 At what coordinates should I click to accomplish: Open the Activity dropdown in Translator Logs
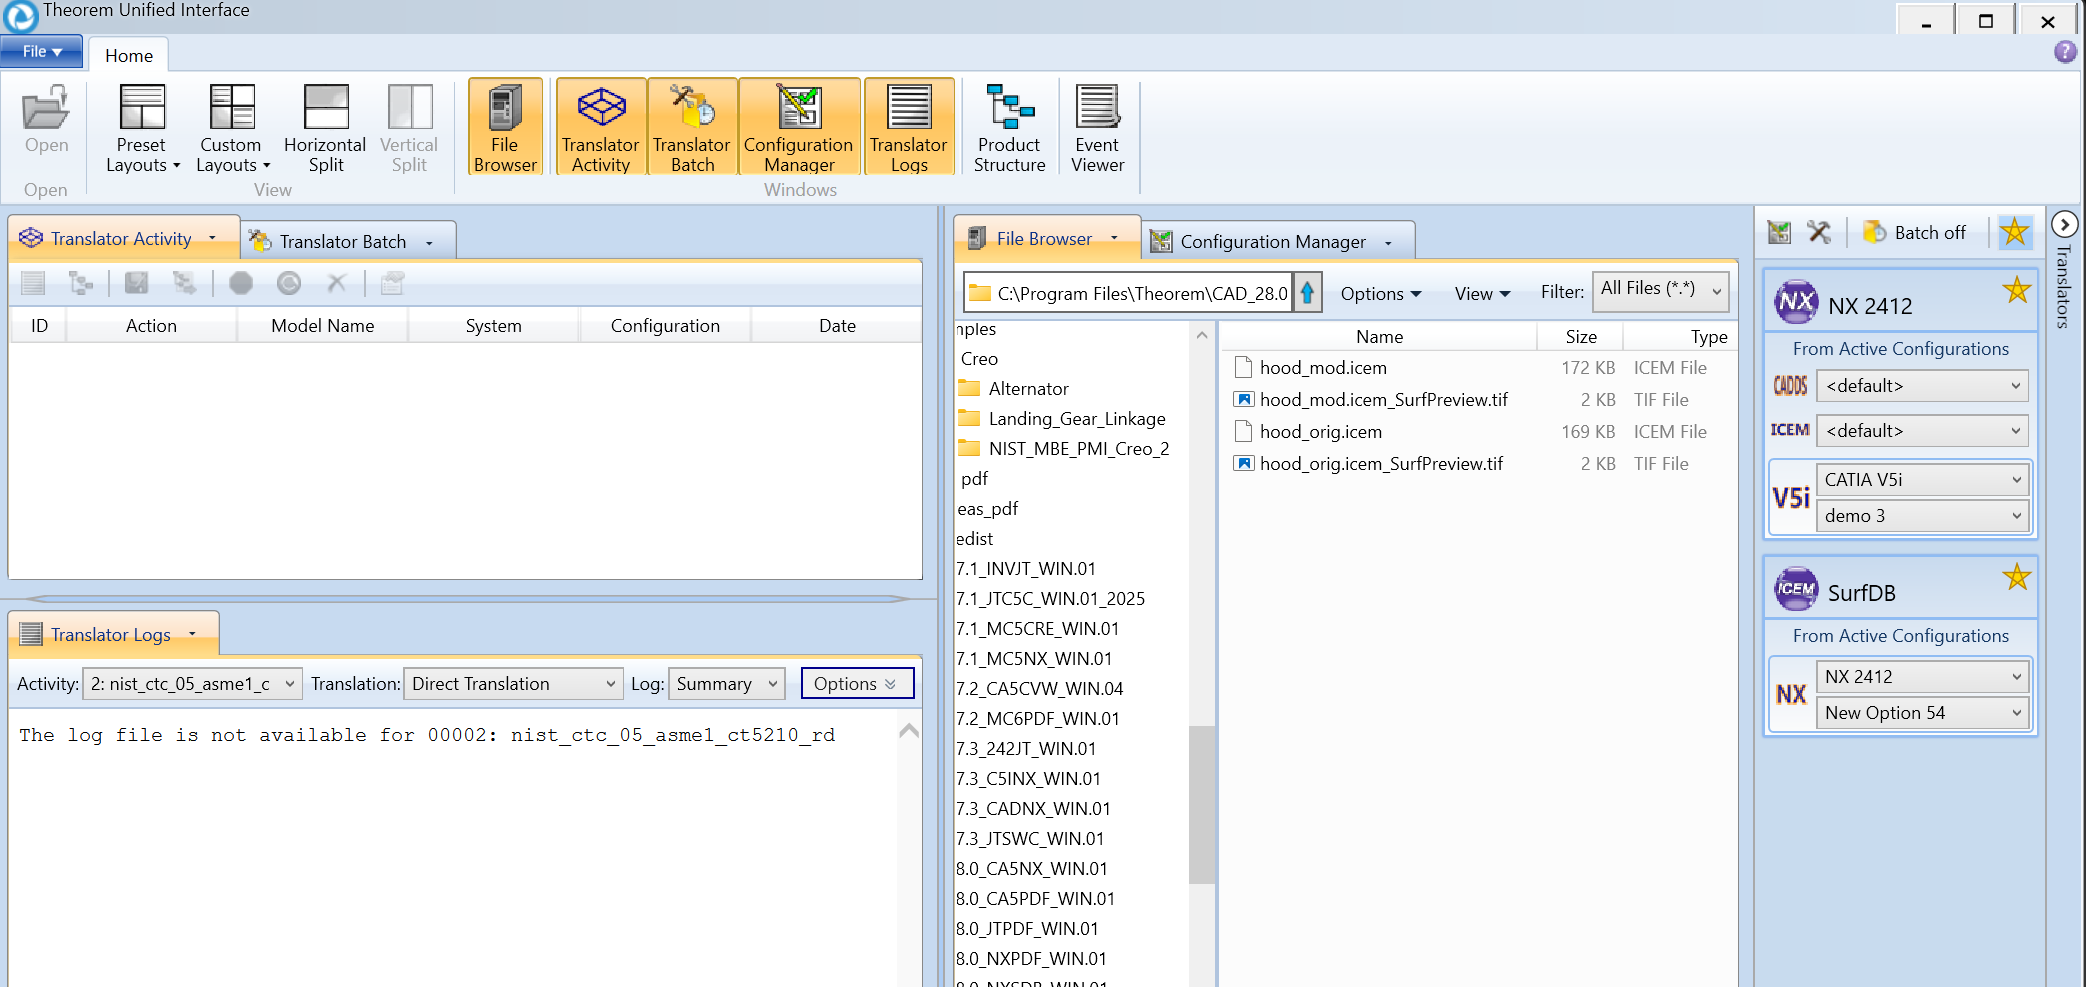click(x=192, y=684)
